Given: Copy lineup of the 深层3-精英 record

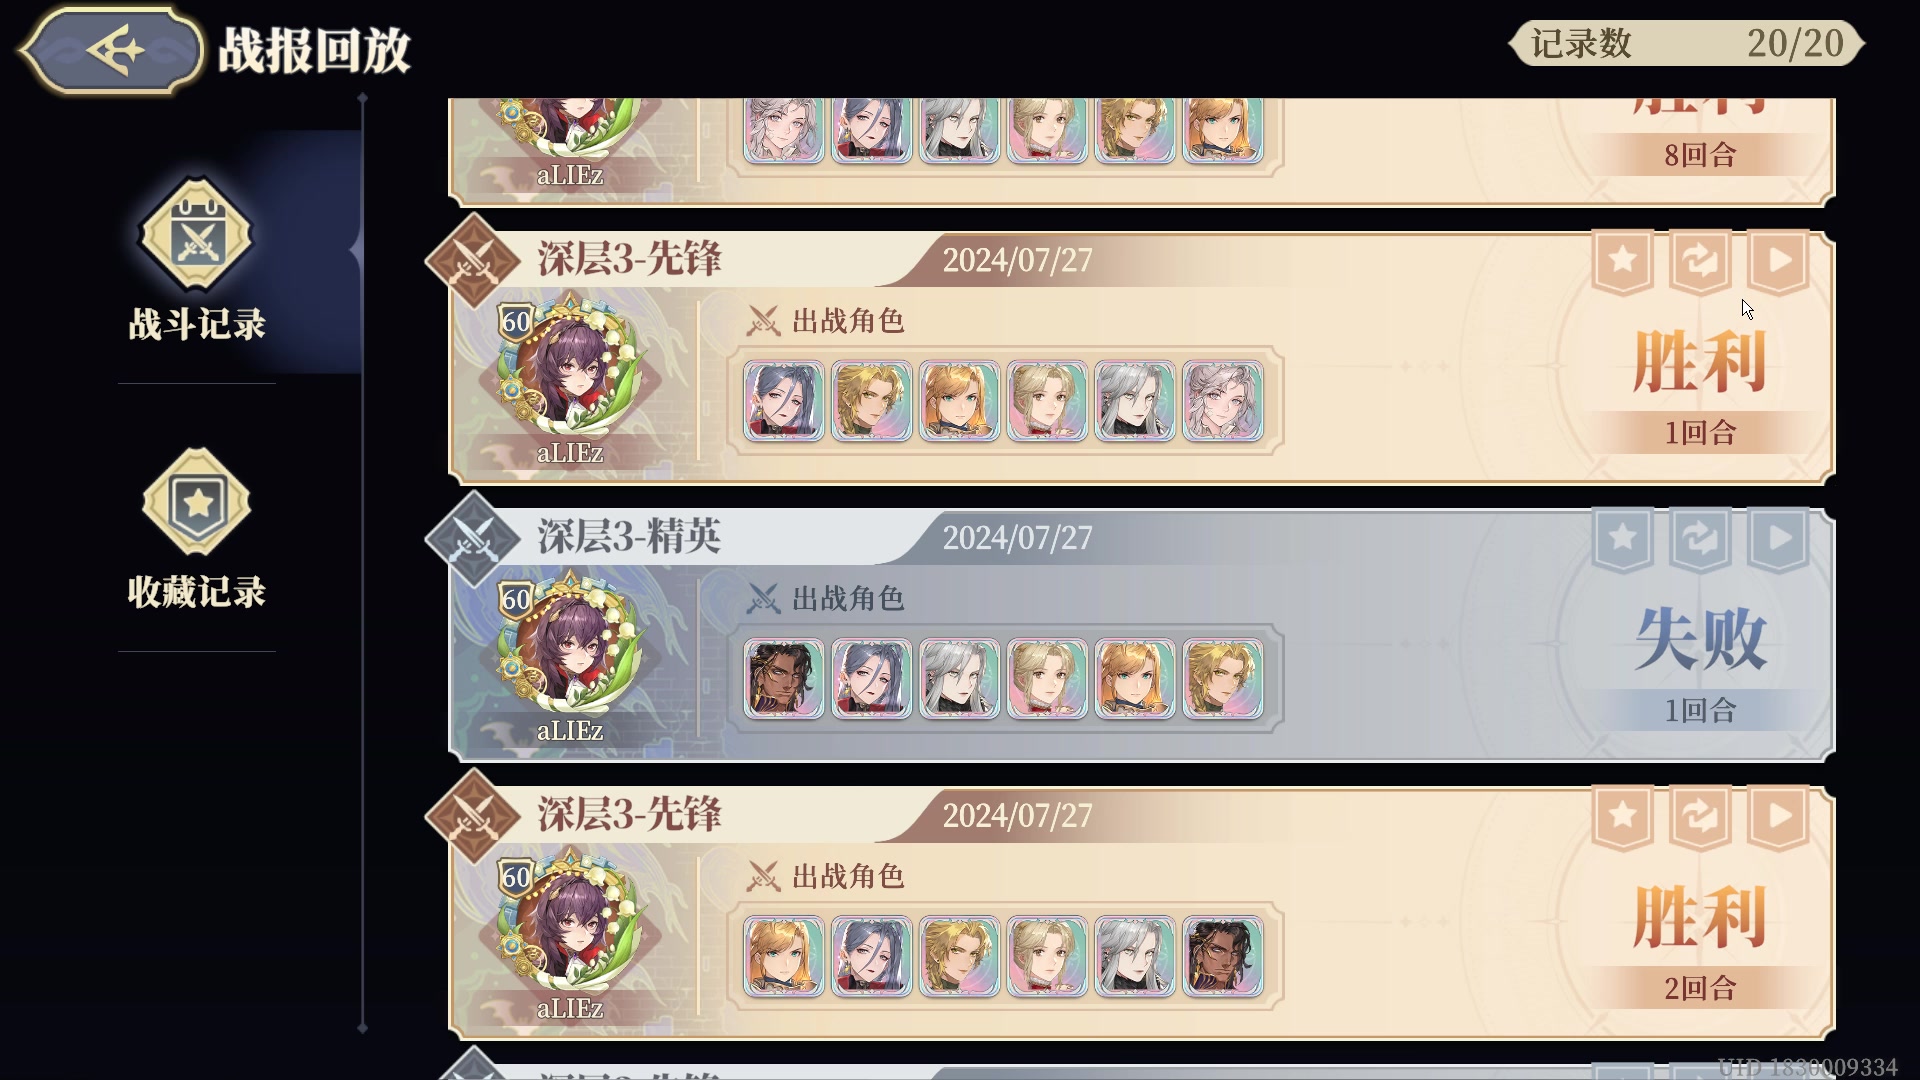Looking at the screenshot, I should pyautogui.click(x=1700, y=539).
